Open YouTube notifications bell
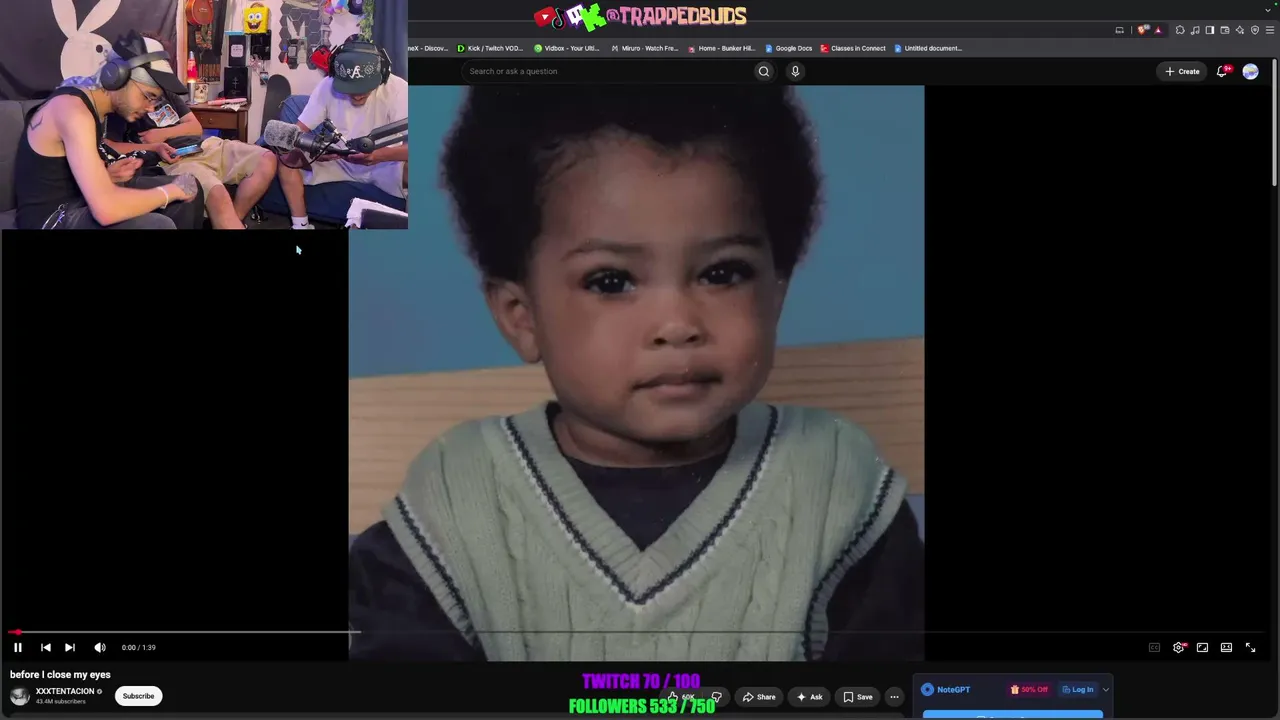1280x720 pixels. pyautogui.click(x=1222, y=71)
